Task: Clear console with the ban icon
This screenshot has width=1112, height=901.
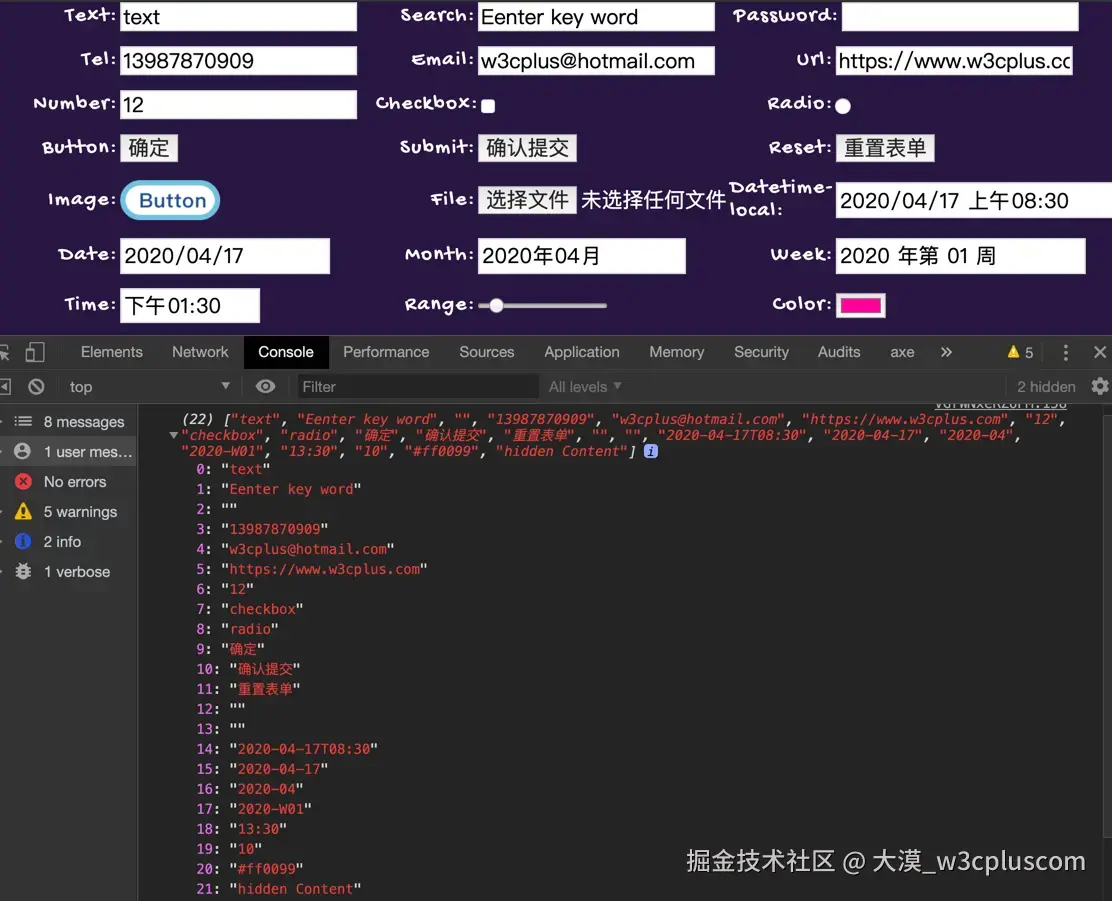Action: point(36,387)
